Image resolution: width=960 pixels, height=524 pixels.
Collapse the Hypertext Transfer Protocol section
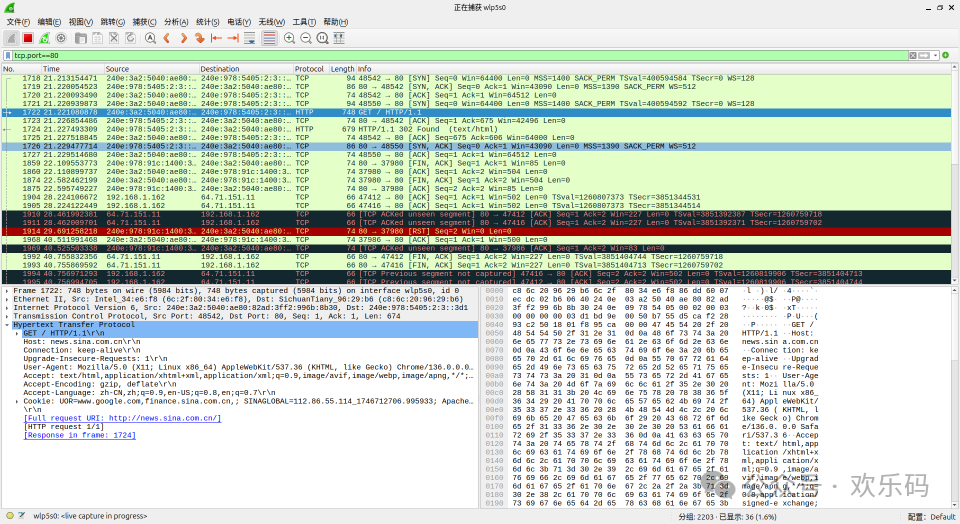pyautogui.click(x=6, y=325)
